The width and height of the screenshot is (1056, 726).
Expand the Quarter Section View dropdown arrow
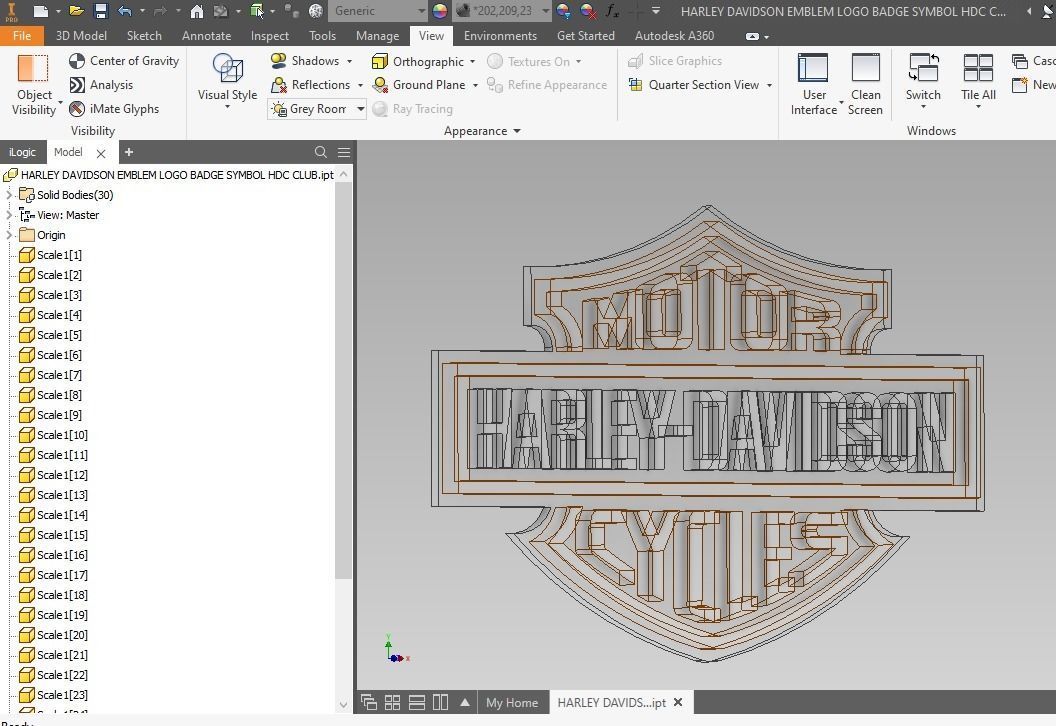pyautogui.click(x=769, y=86)
